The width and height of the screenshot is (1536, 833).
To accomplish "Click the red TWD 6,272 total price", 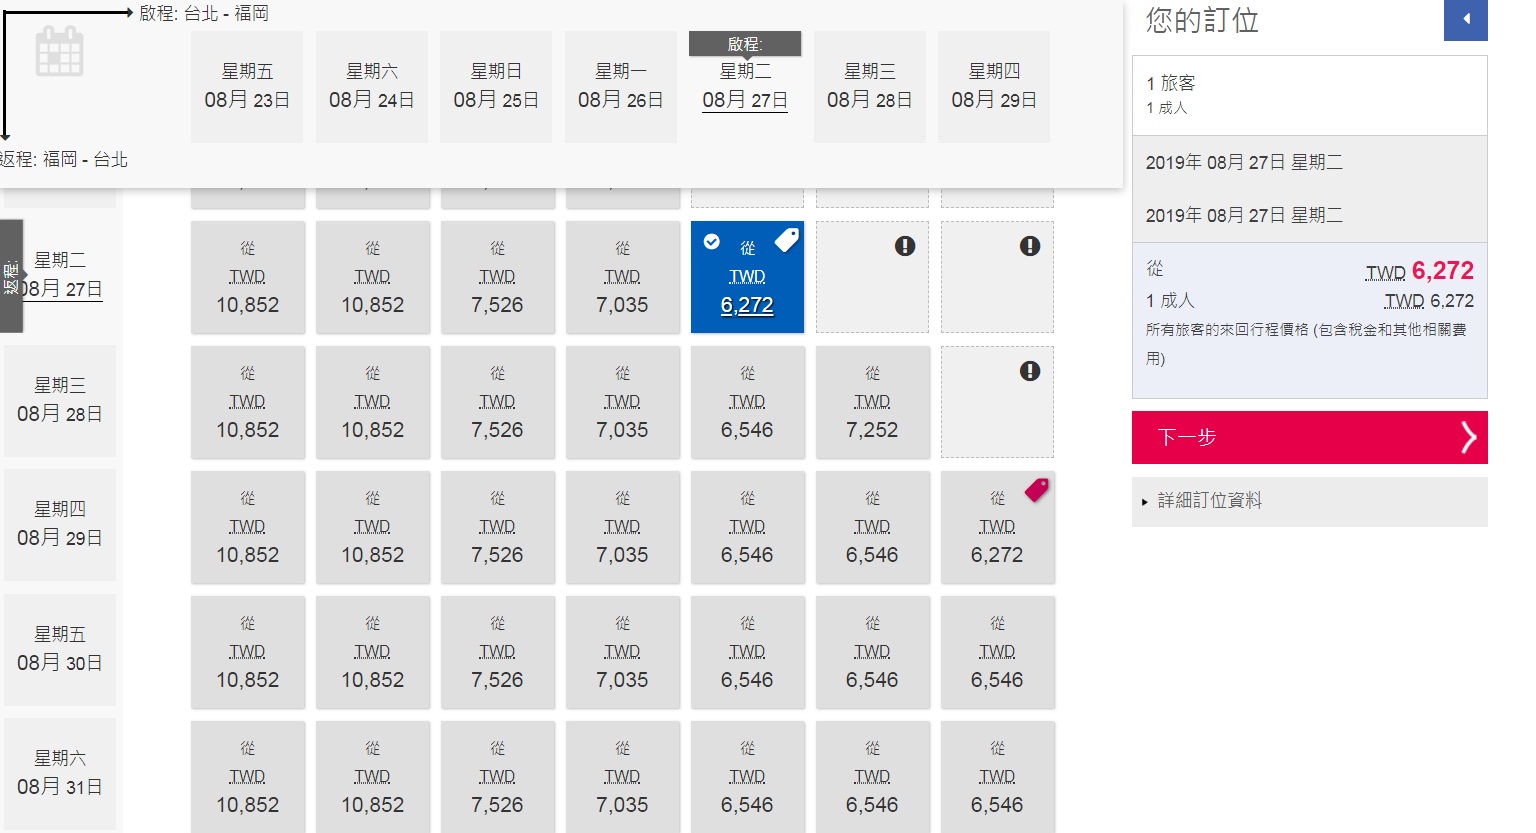I will point(1442,271).
